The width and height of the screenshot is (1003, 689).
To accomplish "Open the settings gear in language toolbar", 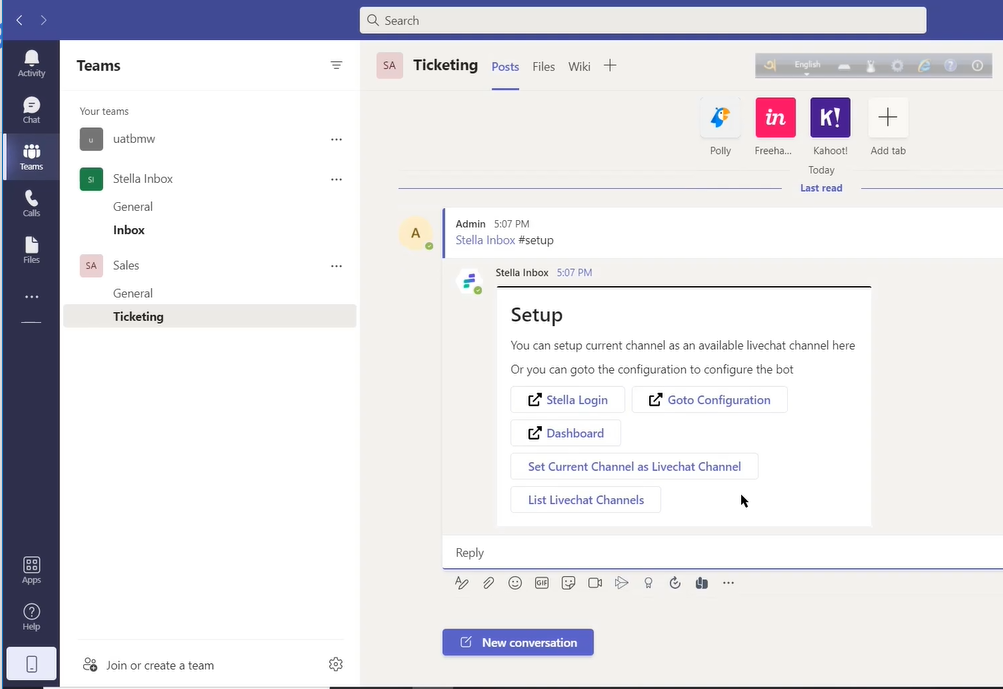I will coord(897,66).
